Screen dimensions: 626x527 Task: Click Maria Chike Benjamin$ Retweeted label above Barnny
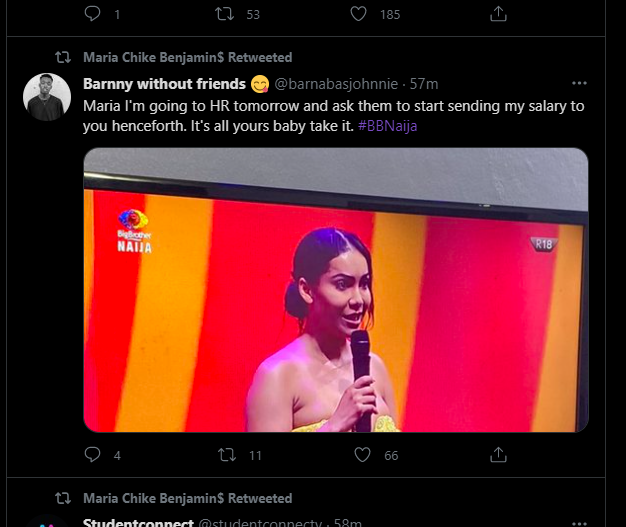[x=188, y=57]
